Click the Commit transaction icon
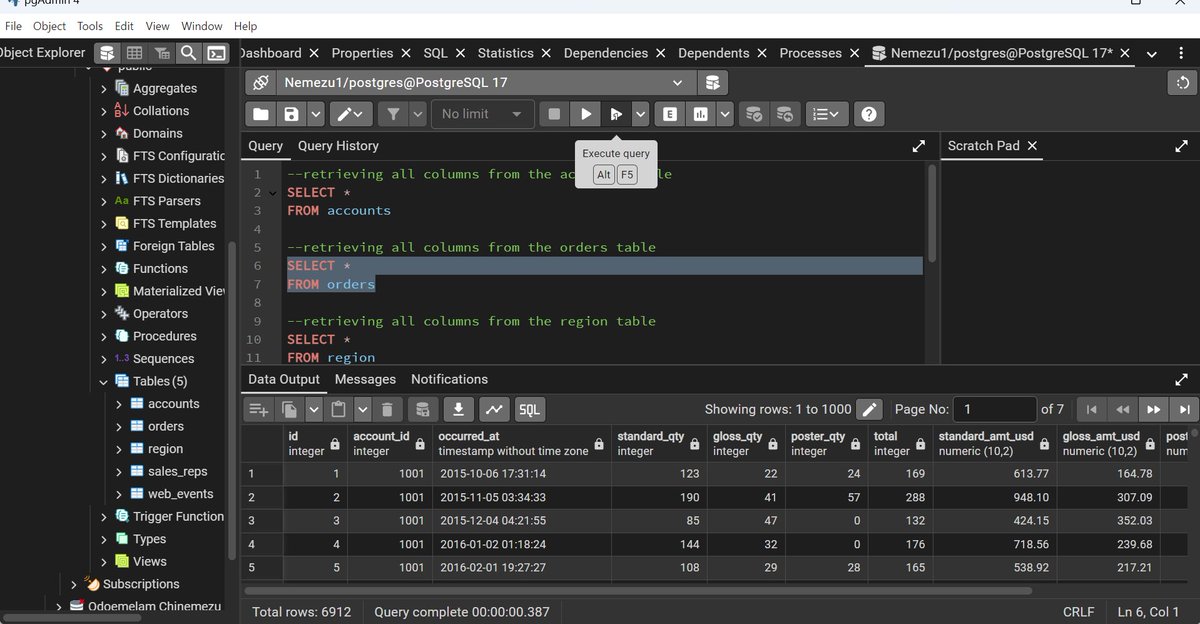 coord(755,114)
